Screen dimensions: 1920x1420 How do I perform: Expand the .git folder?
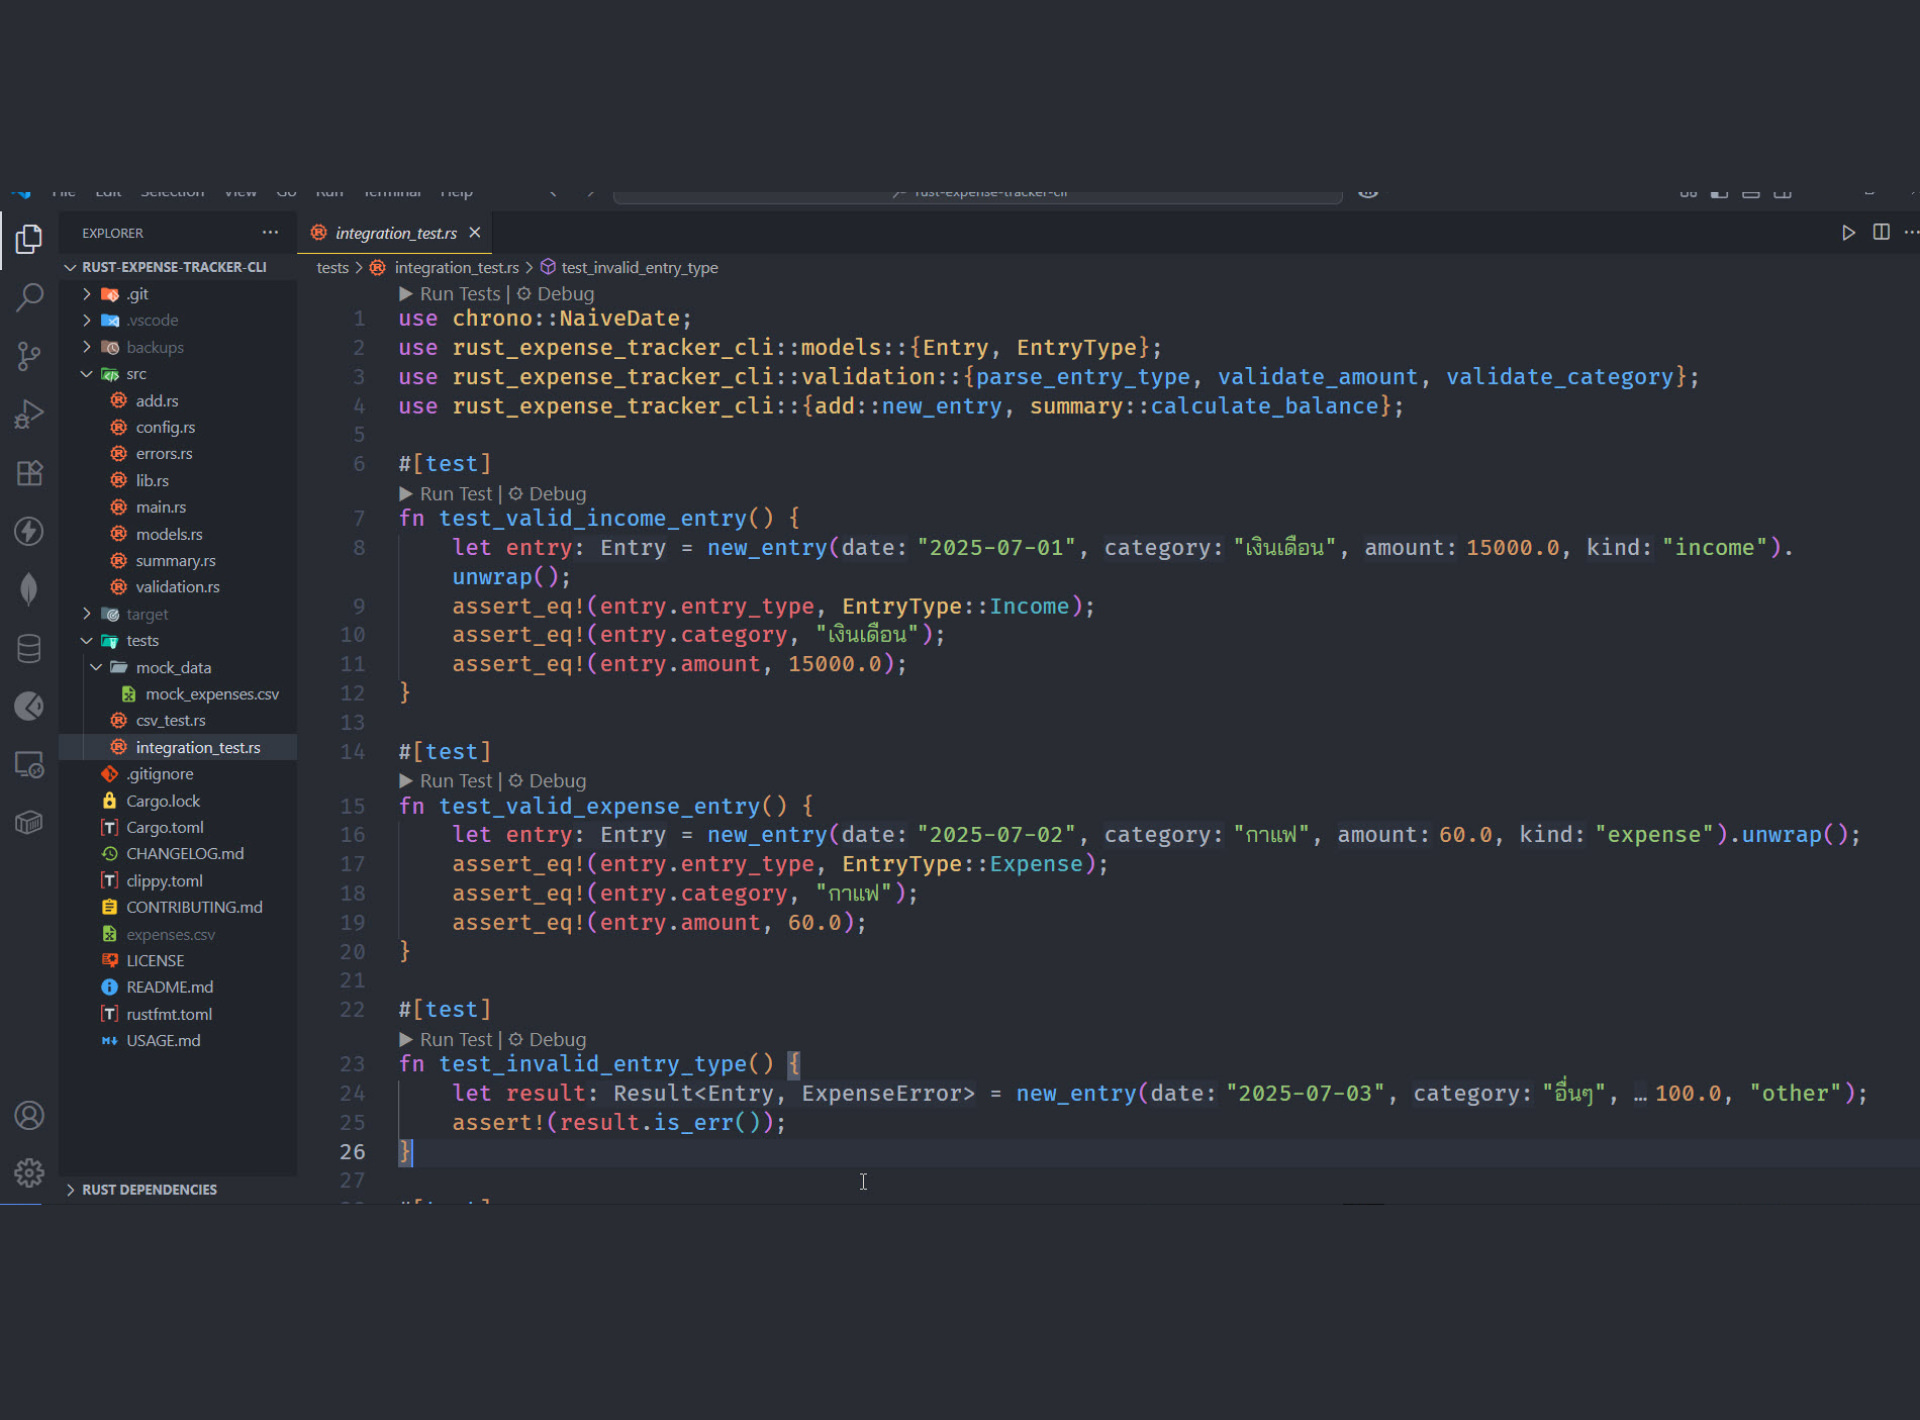click(x=87, y=294)
